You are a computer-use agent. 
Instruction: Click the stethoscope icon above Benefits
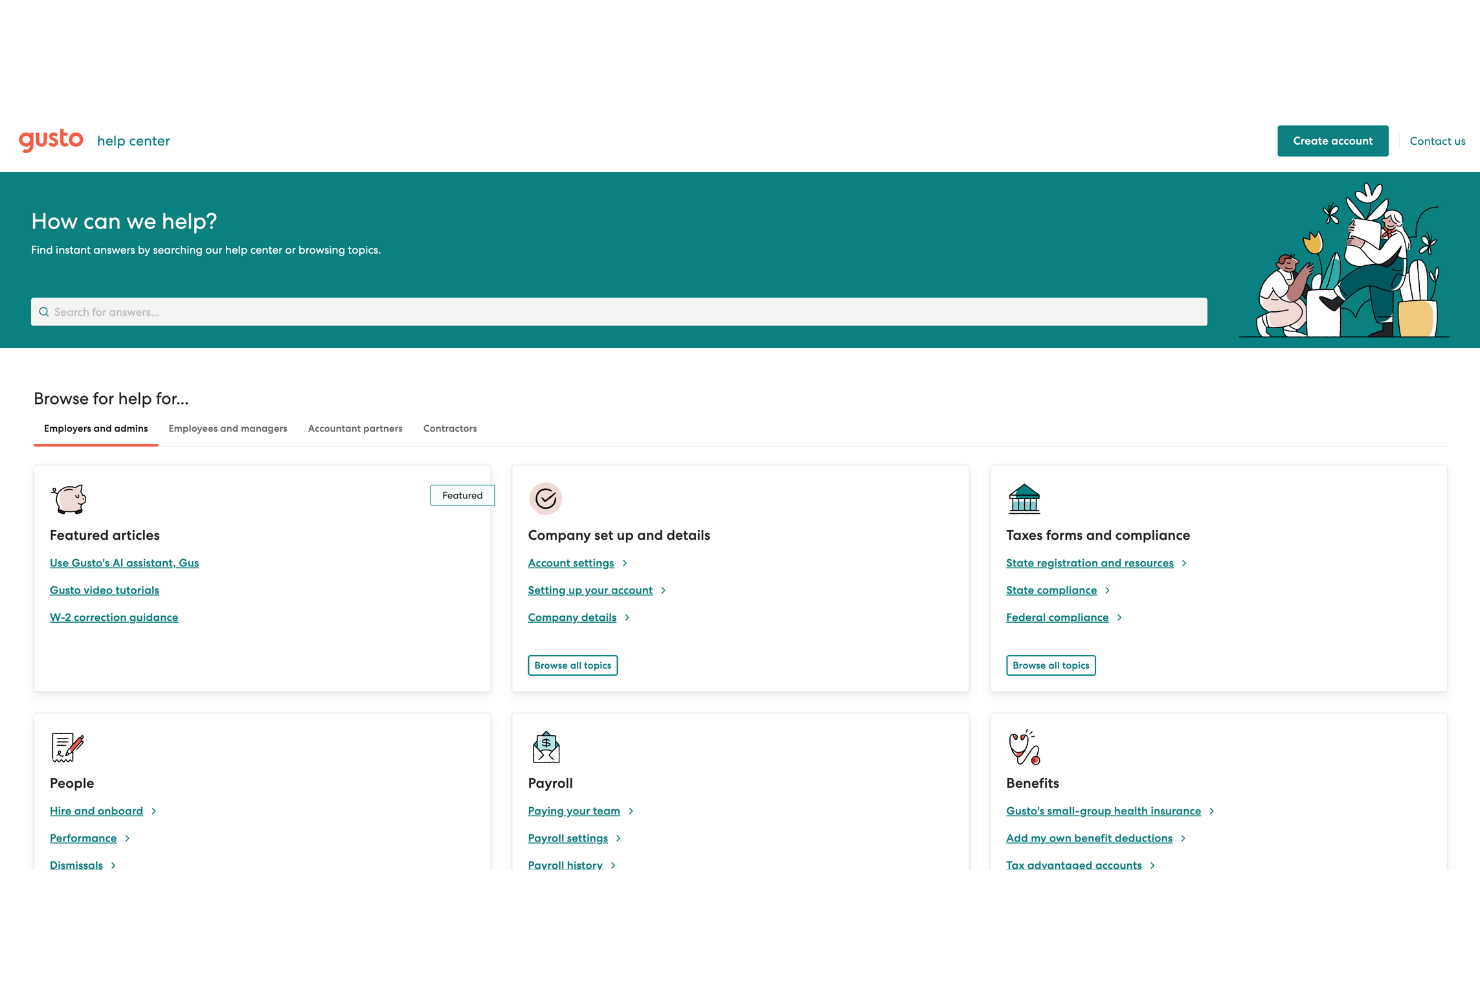coord(1024,746)
